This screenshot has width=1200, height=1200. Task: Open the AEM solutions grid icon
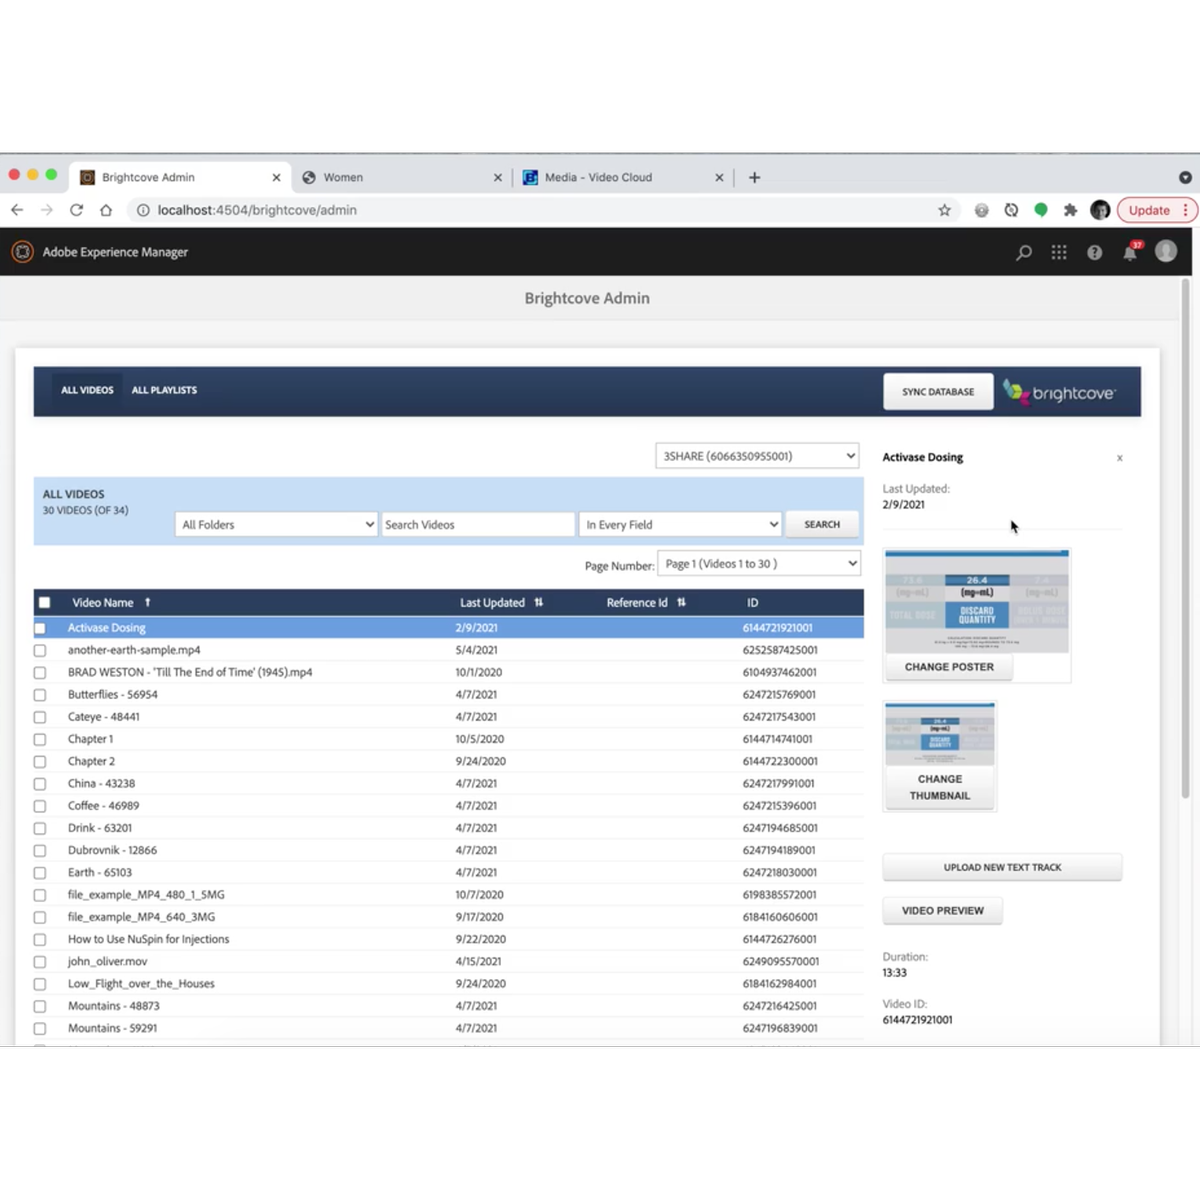(x=1059, y=253)
